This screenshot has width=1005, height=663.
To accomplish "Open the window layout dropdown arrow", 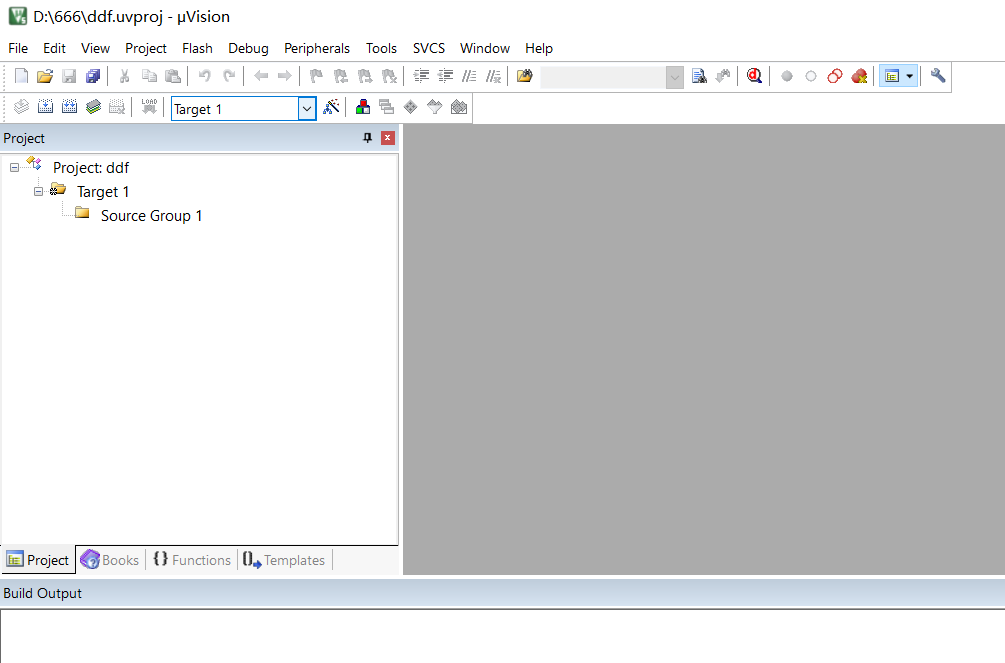I will (x=909, y=76).
